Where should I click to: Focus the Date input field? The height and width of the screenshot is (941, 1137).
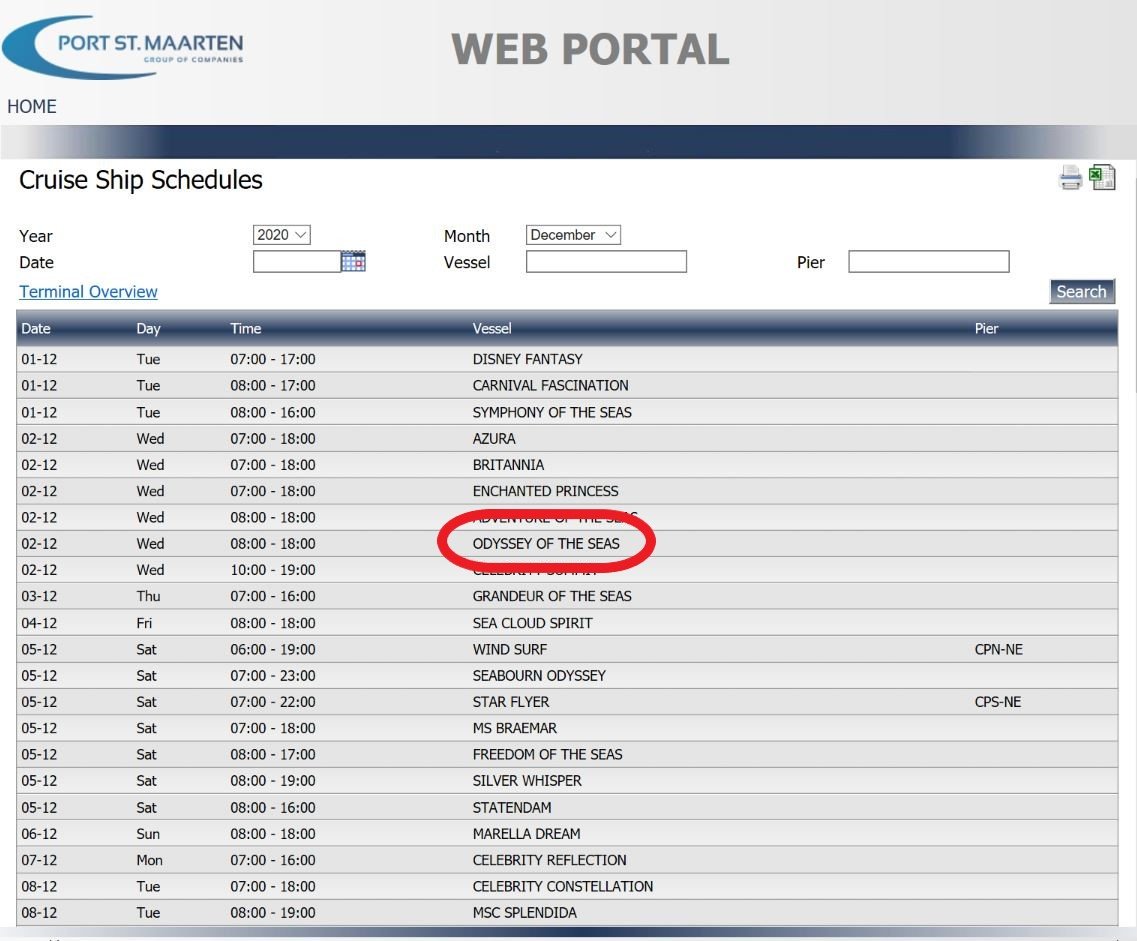(x=297, y=262)
